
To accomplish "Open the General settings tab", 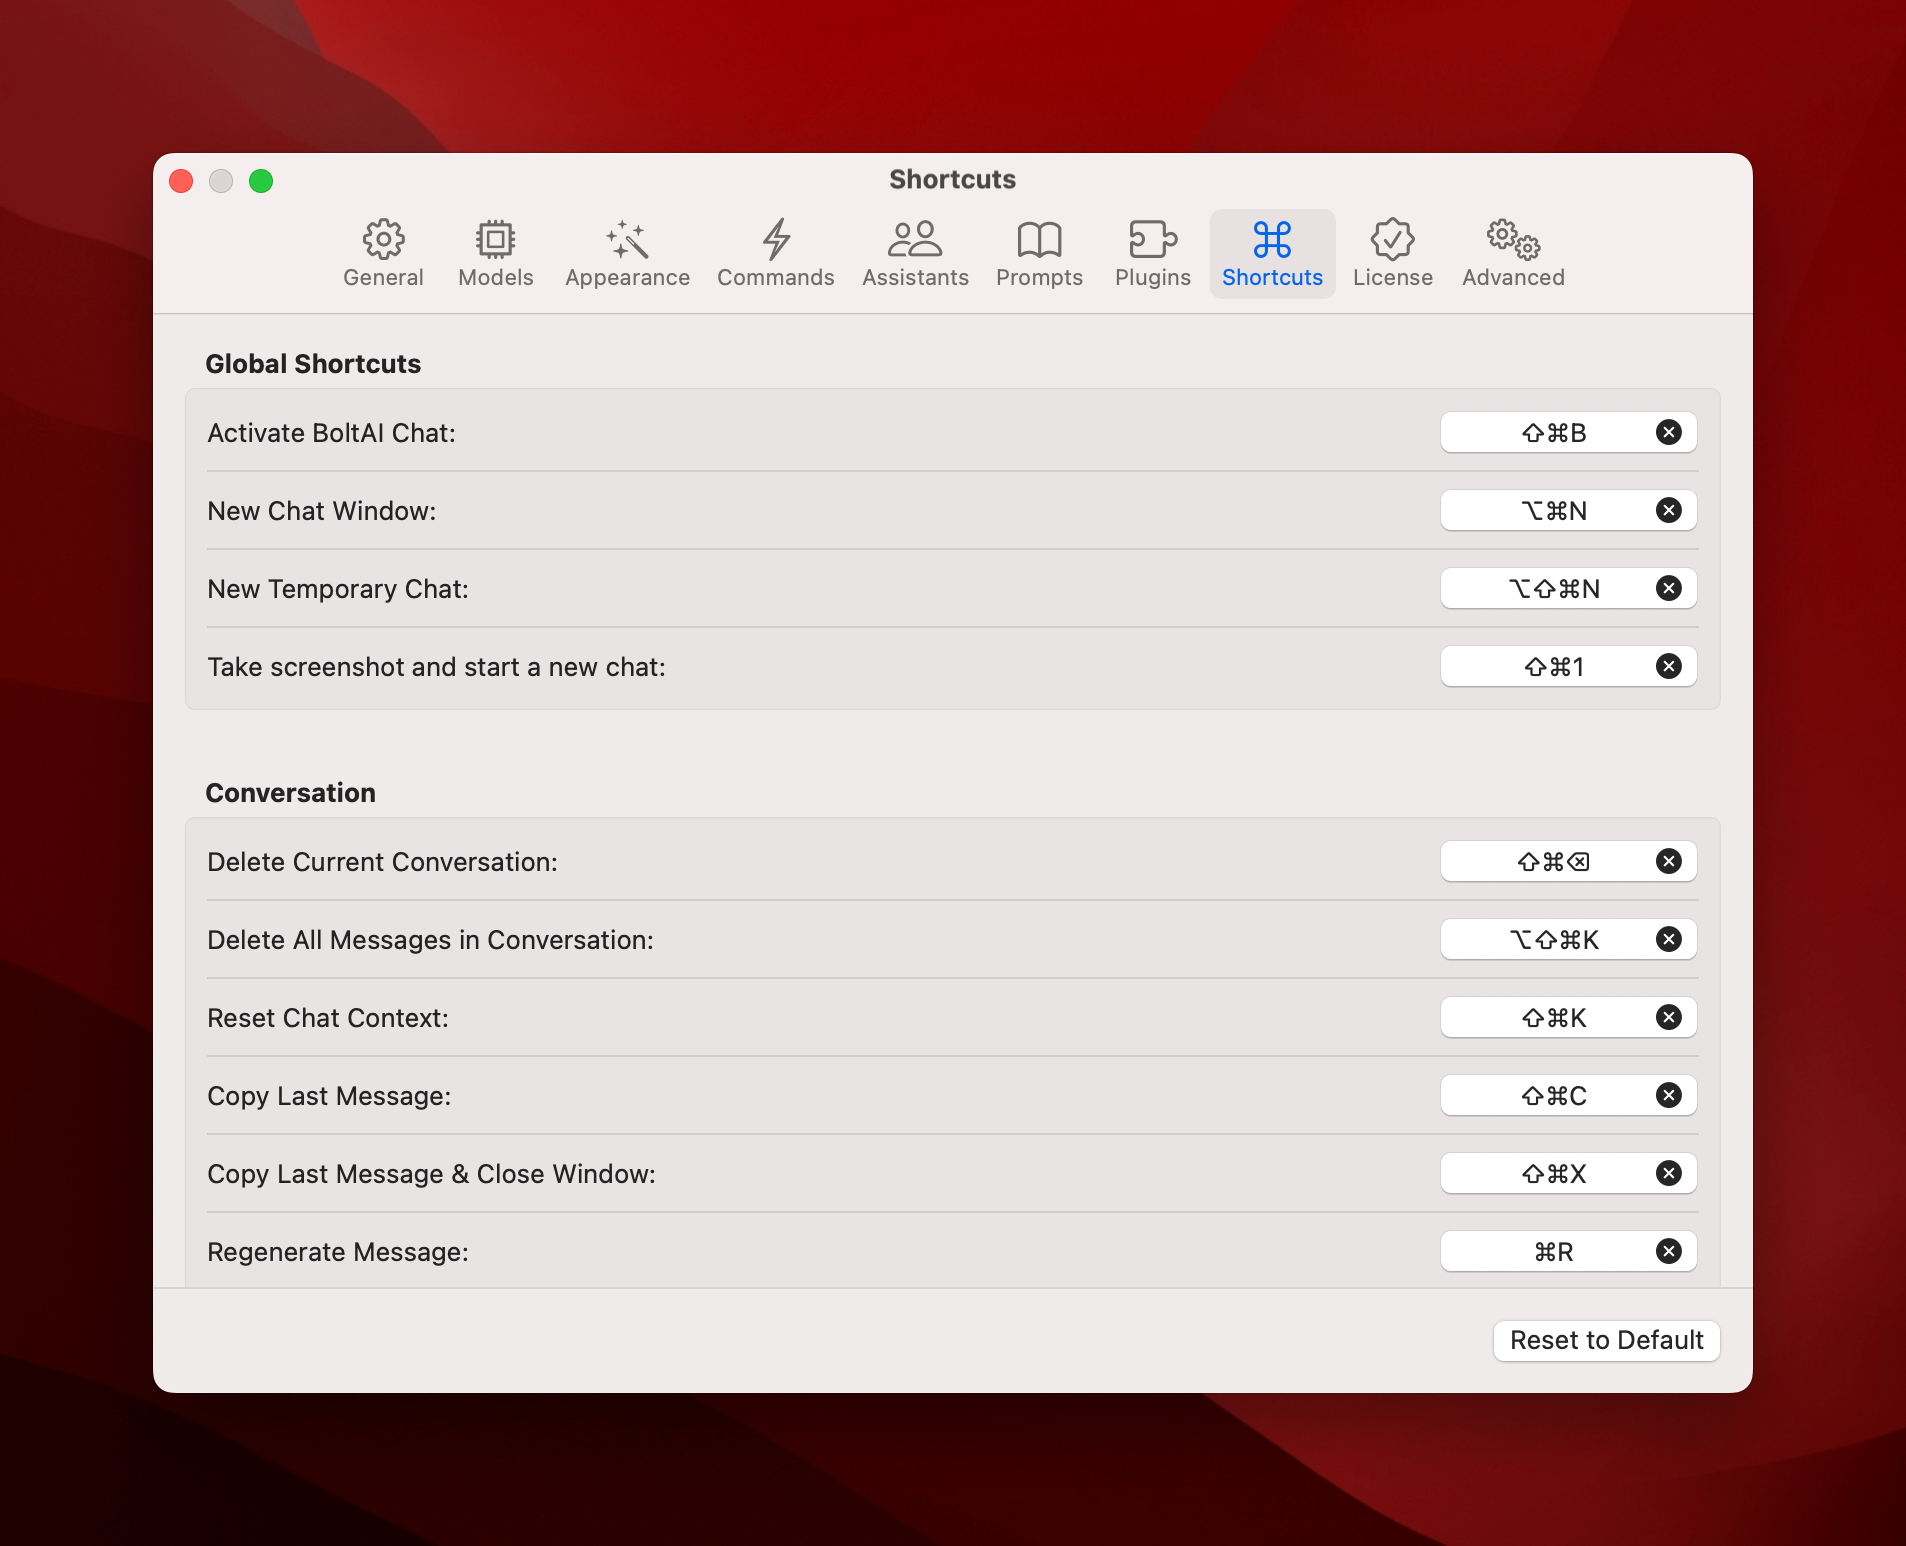I will [x=383, y=254].
